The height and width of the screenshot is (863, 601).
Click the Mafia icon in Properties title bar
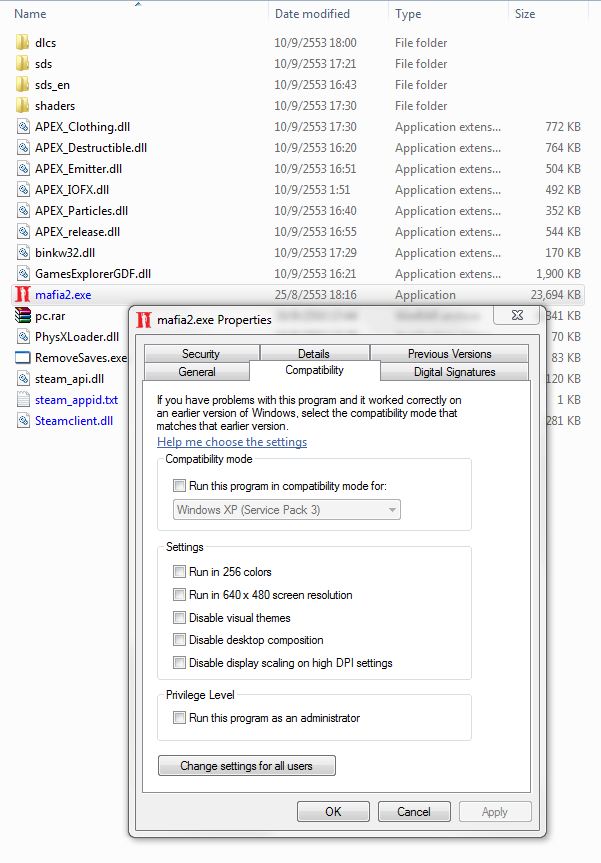[144, 320]
